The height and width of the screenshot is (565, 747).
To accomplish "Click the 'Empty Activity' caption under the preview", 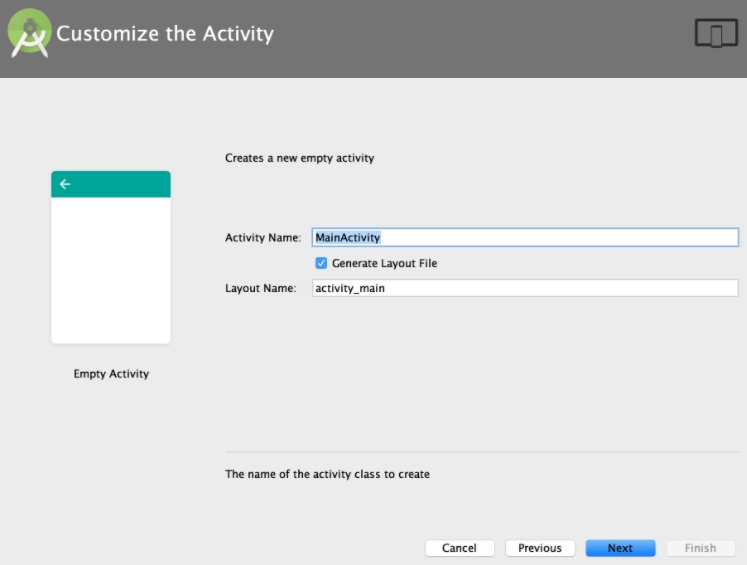I will point(111,374).
